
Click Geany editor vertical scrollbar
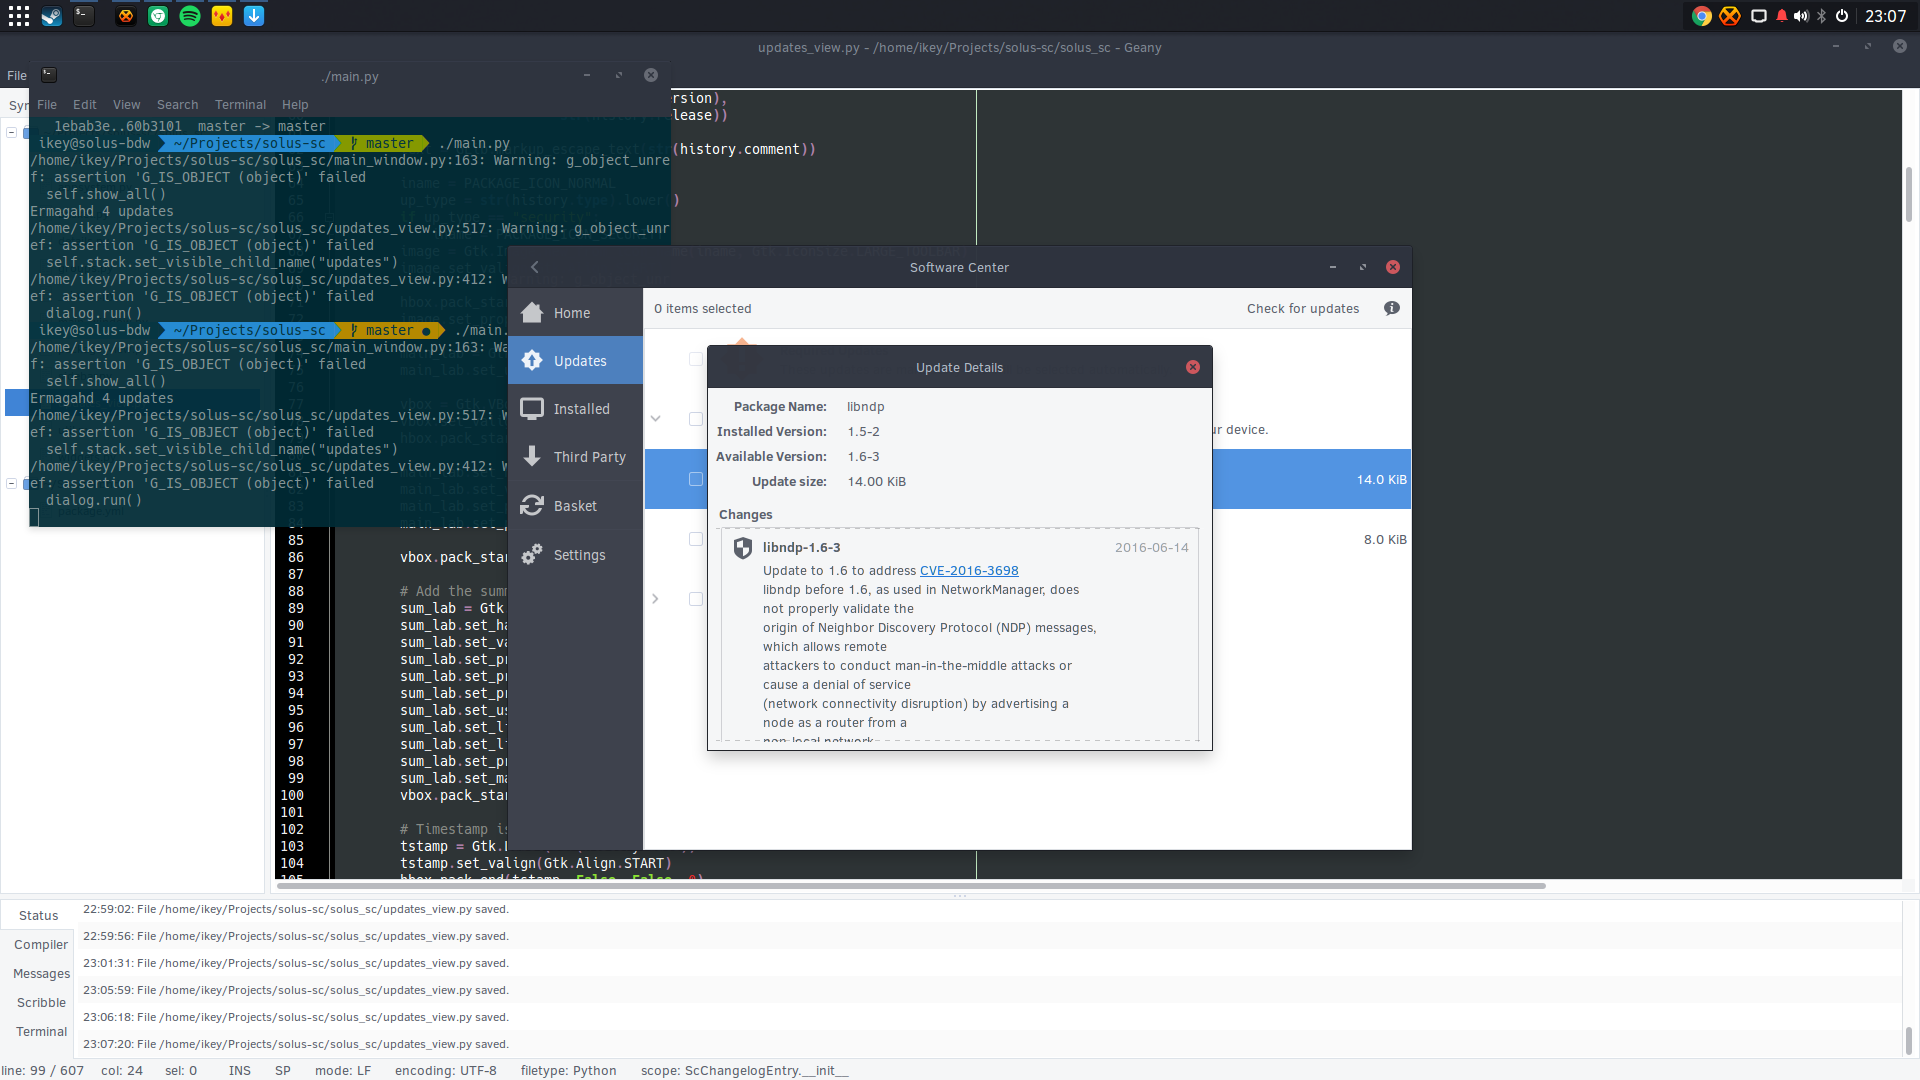click(1908, 194)
